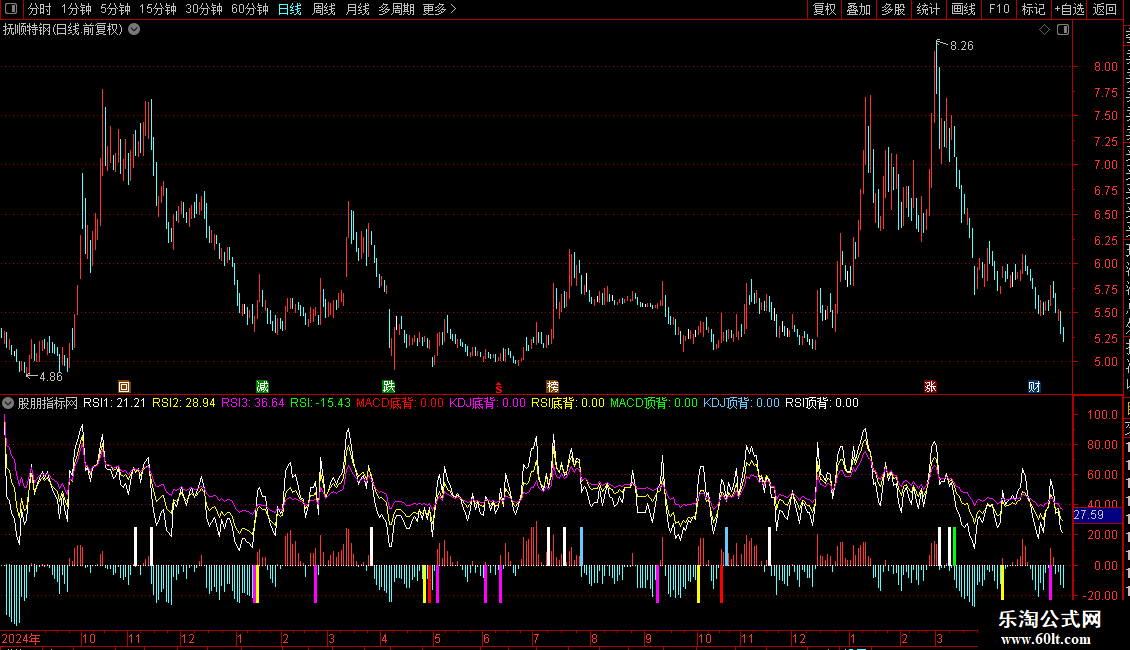1130x650 pixels.
Task: Expand the 更多 period options
Action: coord(439,9)
